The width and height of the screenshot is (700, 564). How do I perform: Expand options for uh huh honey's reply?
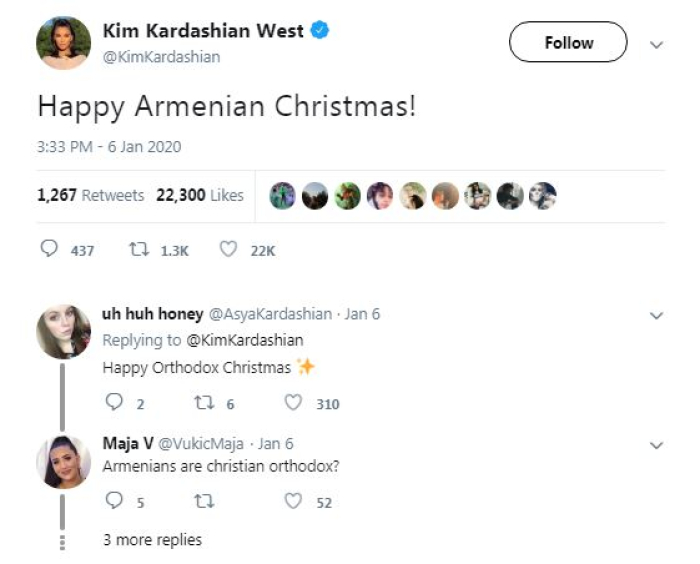coord(657,315)
